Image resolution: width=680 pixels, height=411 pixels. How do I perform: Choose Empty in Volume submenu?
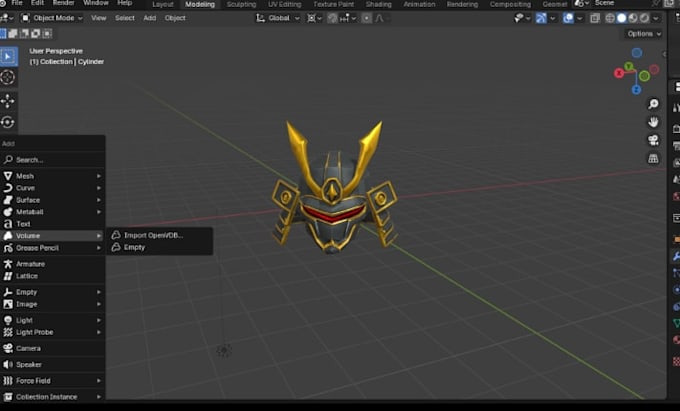(x=160, y=247)
